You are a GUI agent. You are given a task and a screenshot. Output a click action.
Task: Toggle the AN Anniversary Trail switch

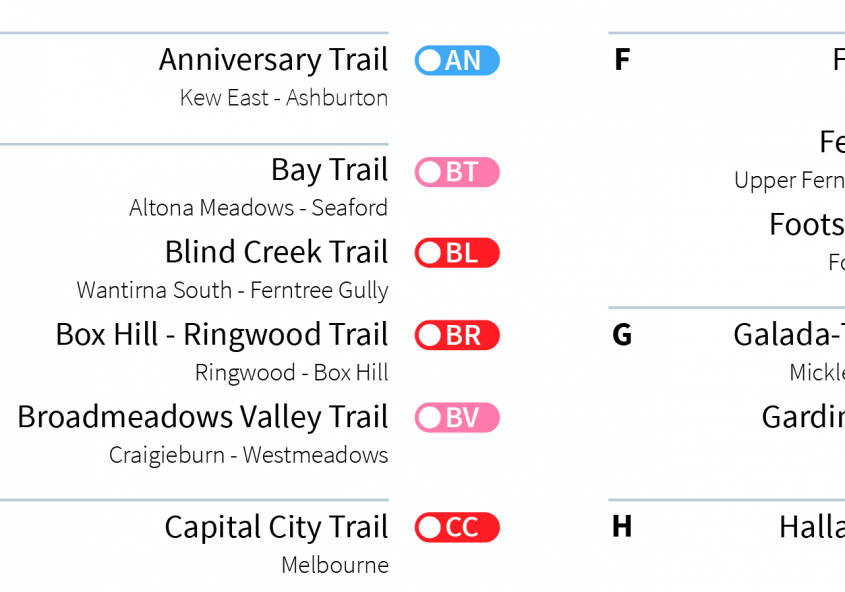coord(457,60)
